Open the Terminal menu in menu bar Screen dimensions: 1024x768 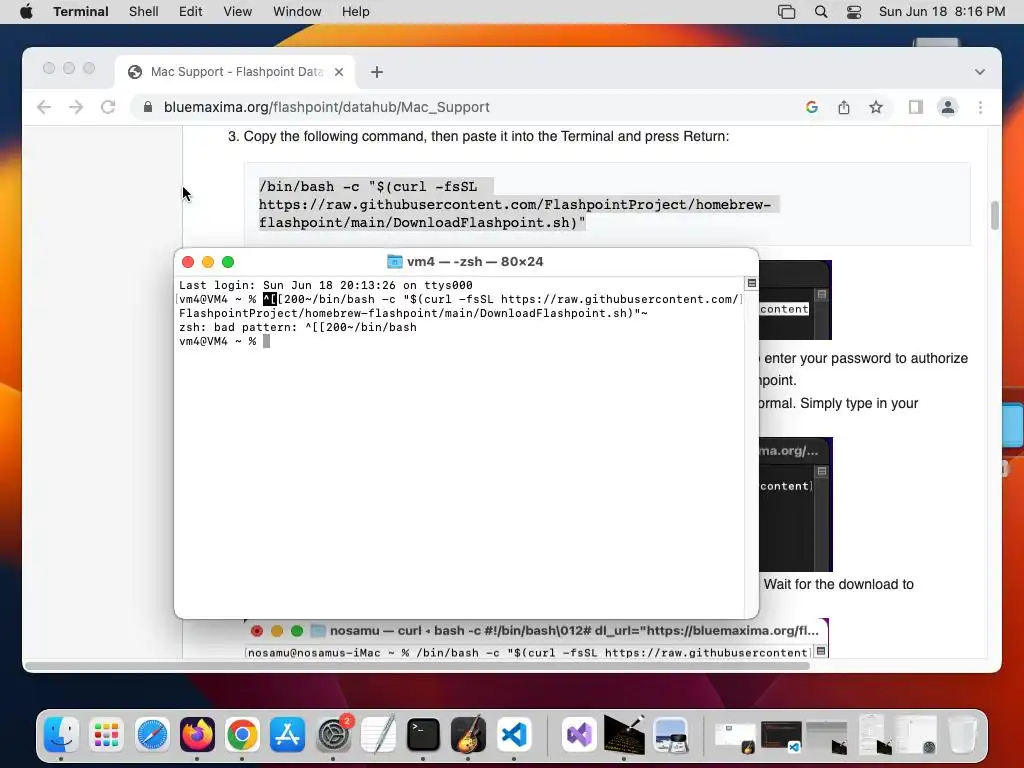coord(81,12)
